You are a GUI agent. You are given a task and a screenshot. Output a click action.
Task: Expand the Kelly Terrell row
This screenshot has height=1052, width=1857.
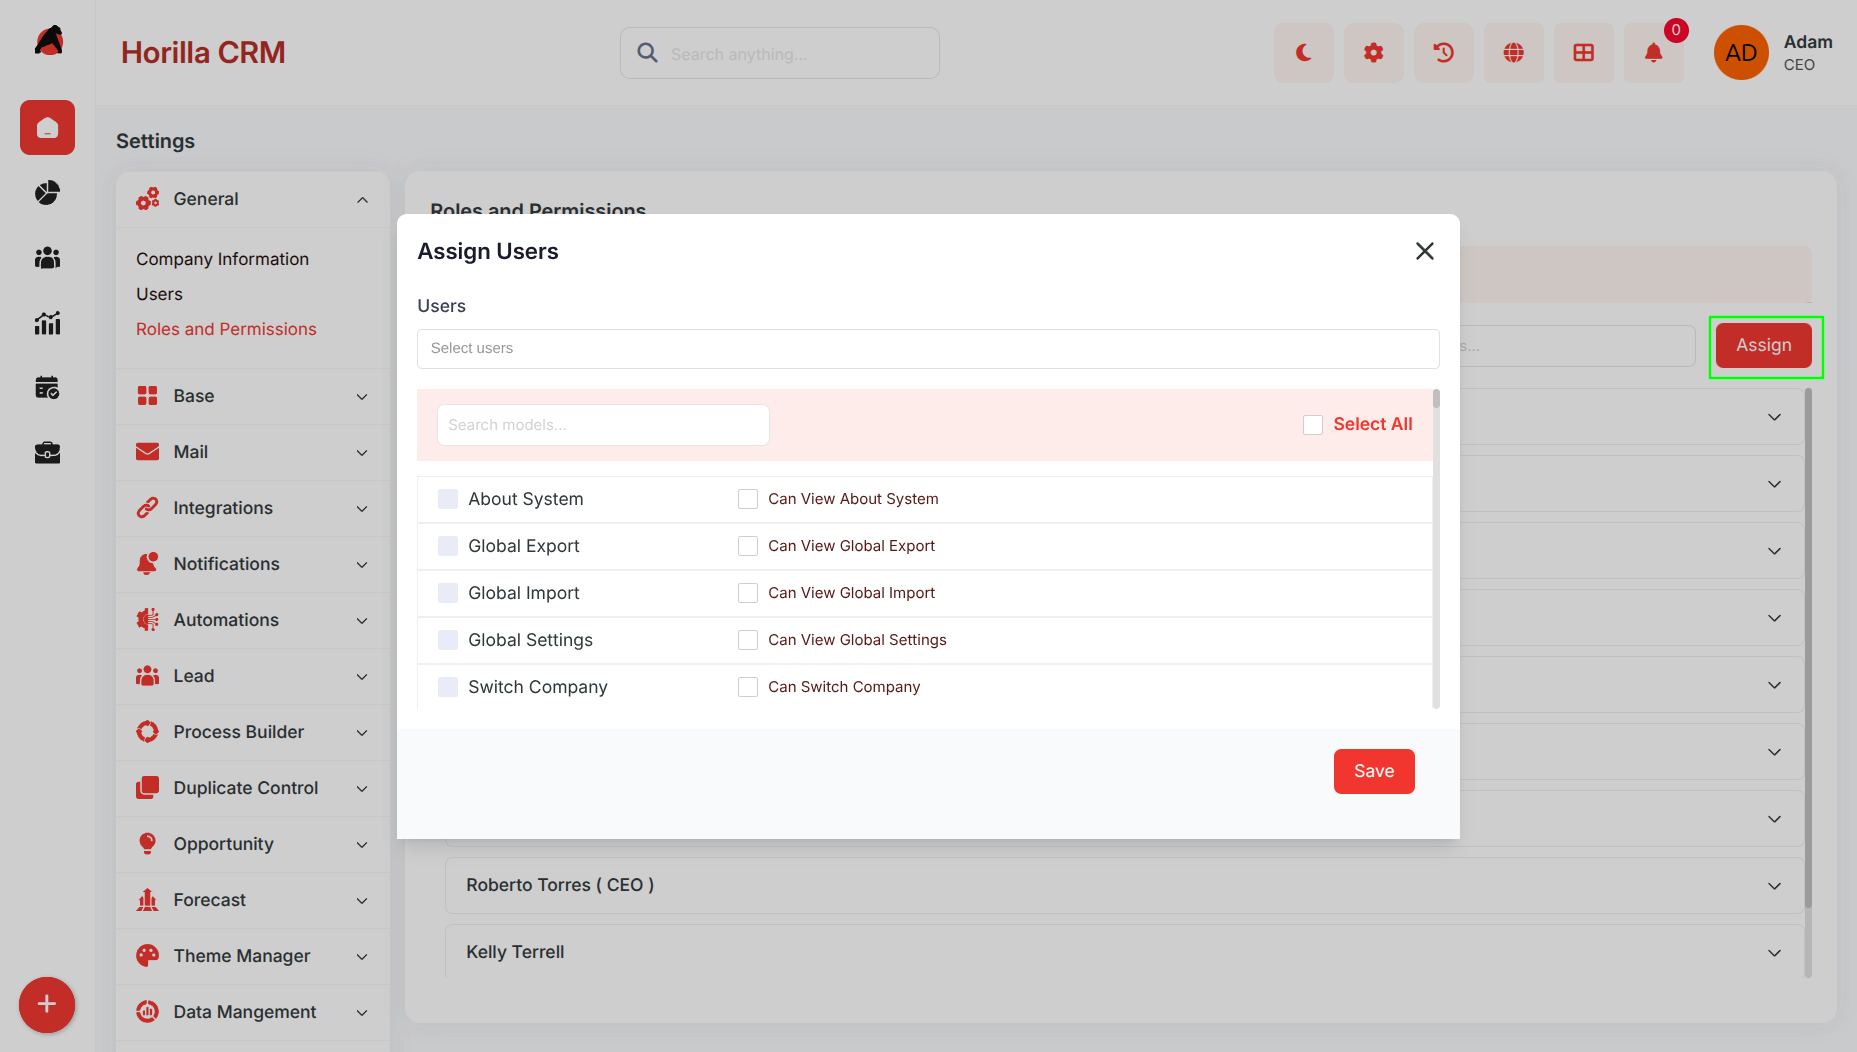pyautogui.click(x=1124, y=952)
